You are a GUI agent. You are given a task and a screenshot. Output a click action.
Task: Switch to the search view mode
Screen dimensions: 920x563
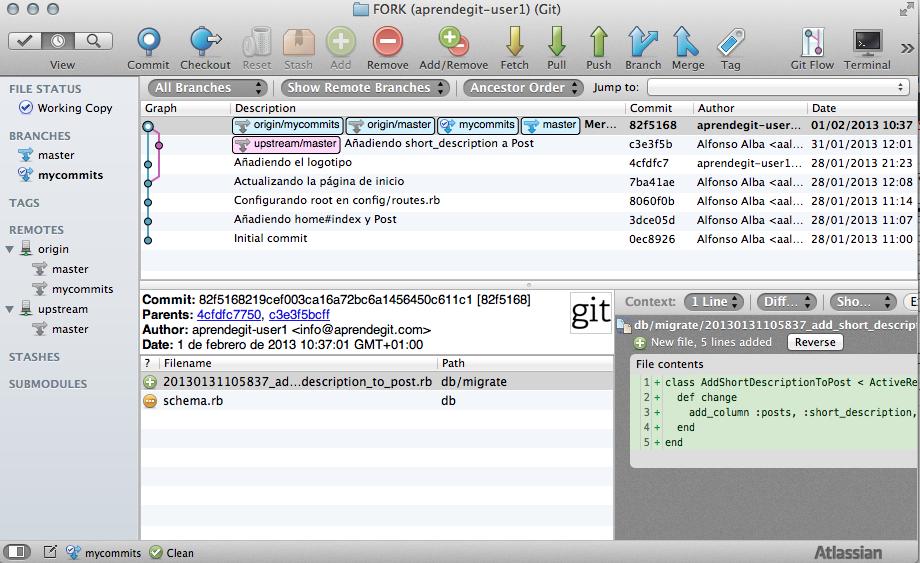click(x=93, y=41)
